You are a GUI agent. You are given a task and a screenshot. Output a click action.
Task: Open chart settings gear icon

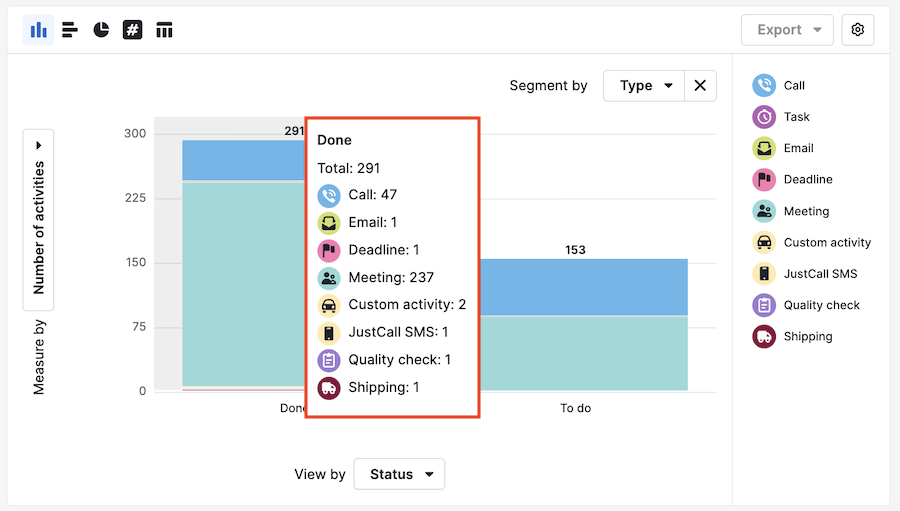click(x=857, y=30)
